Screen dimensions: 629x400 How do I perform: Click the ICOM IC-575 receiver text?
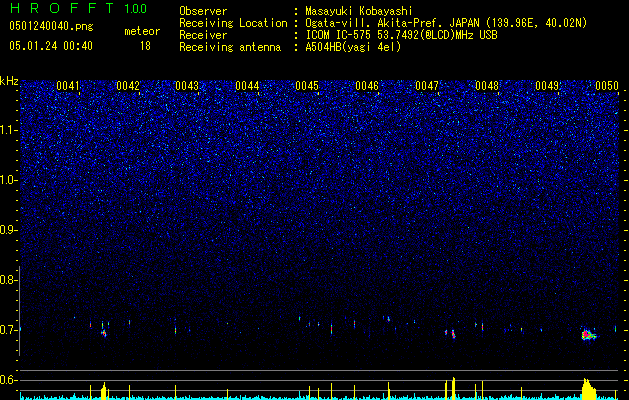tap(401, 35)
